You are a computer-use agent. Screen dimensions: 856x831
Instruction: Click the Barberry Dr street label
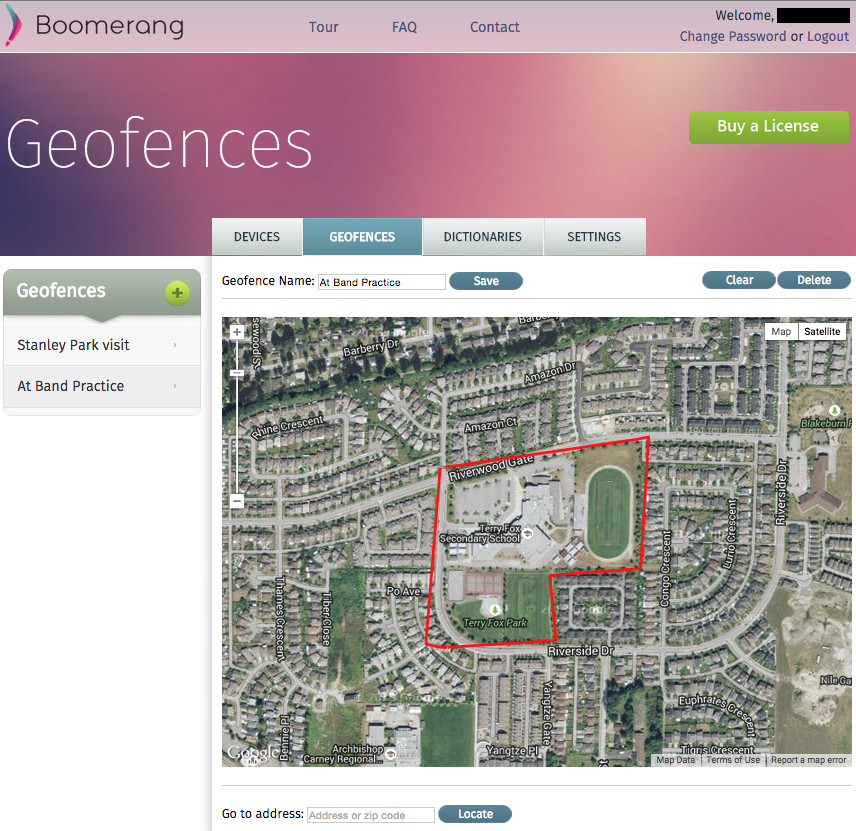pos(371,348)
